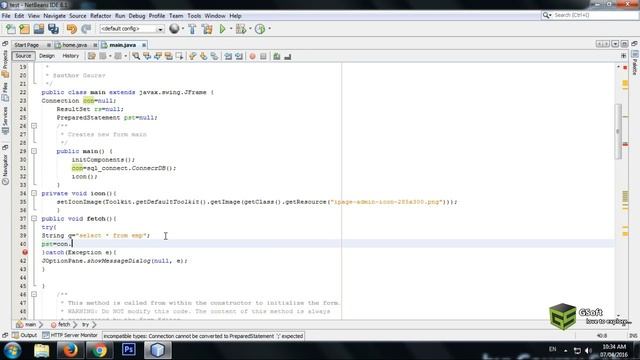Toggle Rectangular Selection icon
This screenshot has width=640, height=360.
[x=179, y=56]
